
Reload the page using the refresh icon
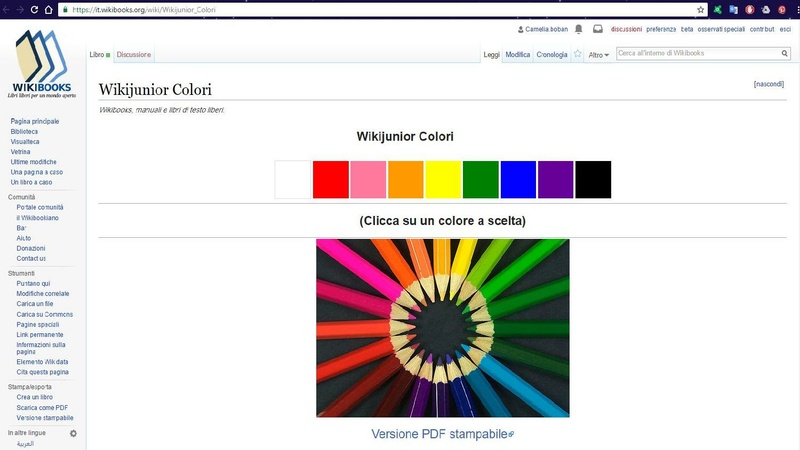click(34, 9)
